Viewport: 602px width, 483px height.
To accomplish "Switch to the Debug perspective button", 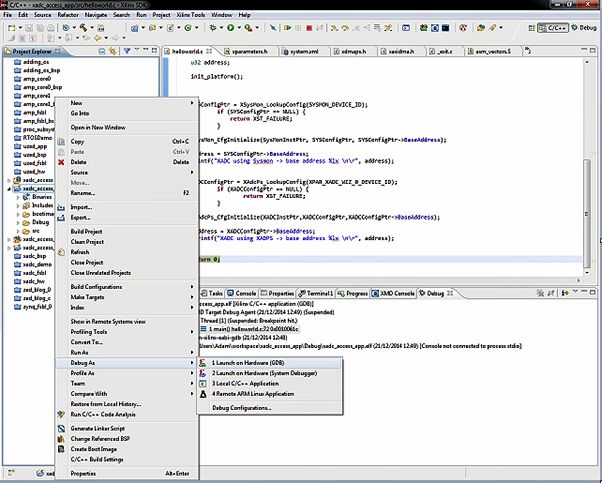I will coord(584,28).
